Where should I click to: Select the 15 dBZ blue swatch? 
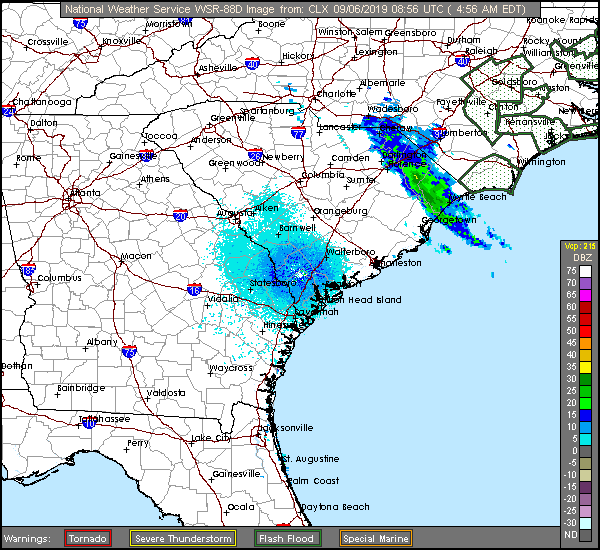[585, 415]
